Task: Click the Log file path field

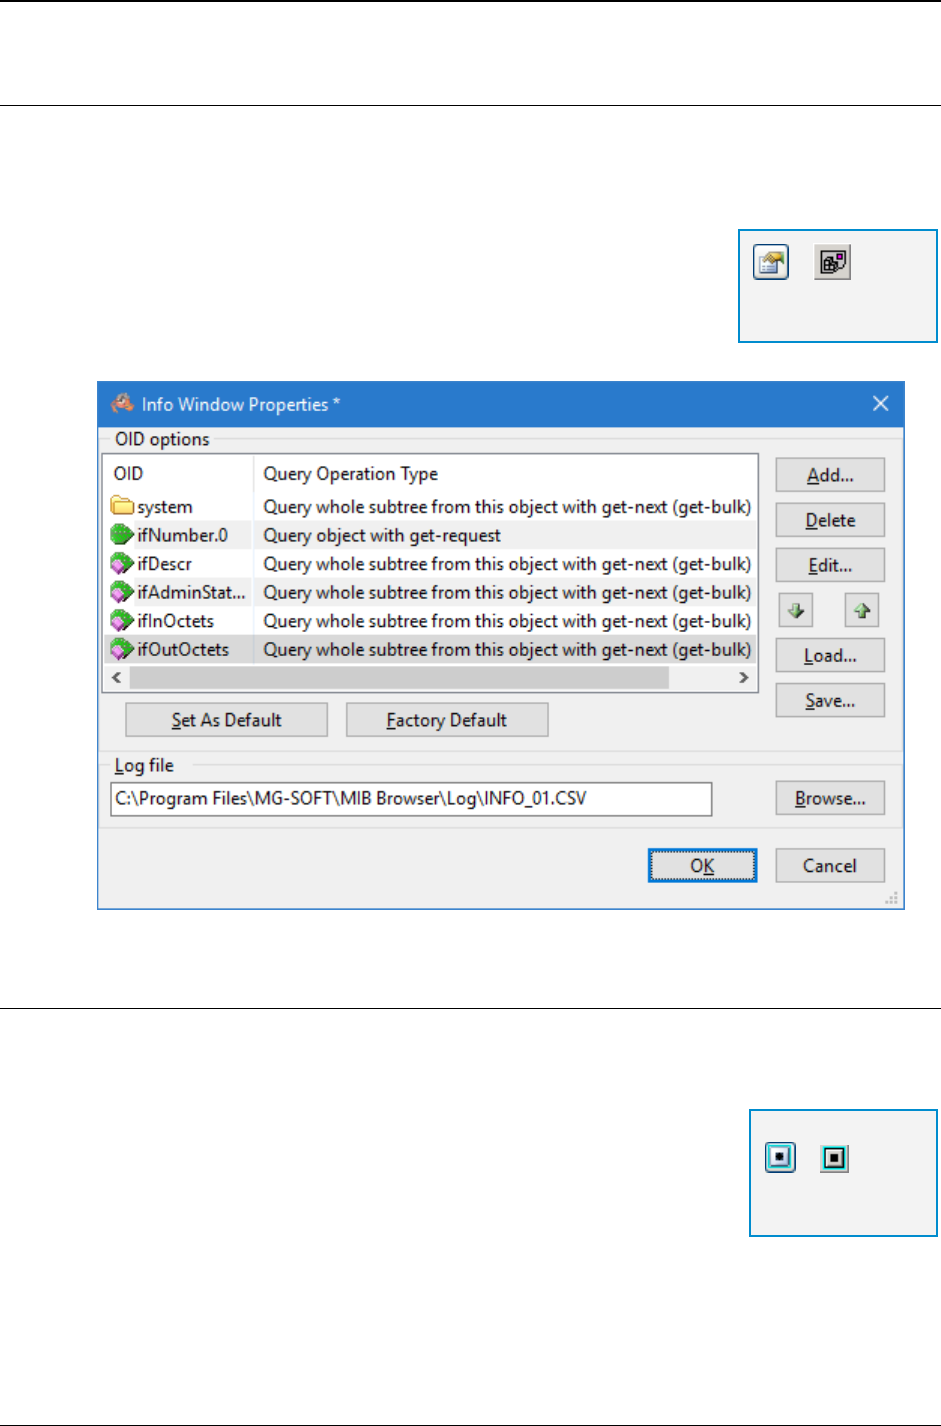Action: 411,799
